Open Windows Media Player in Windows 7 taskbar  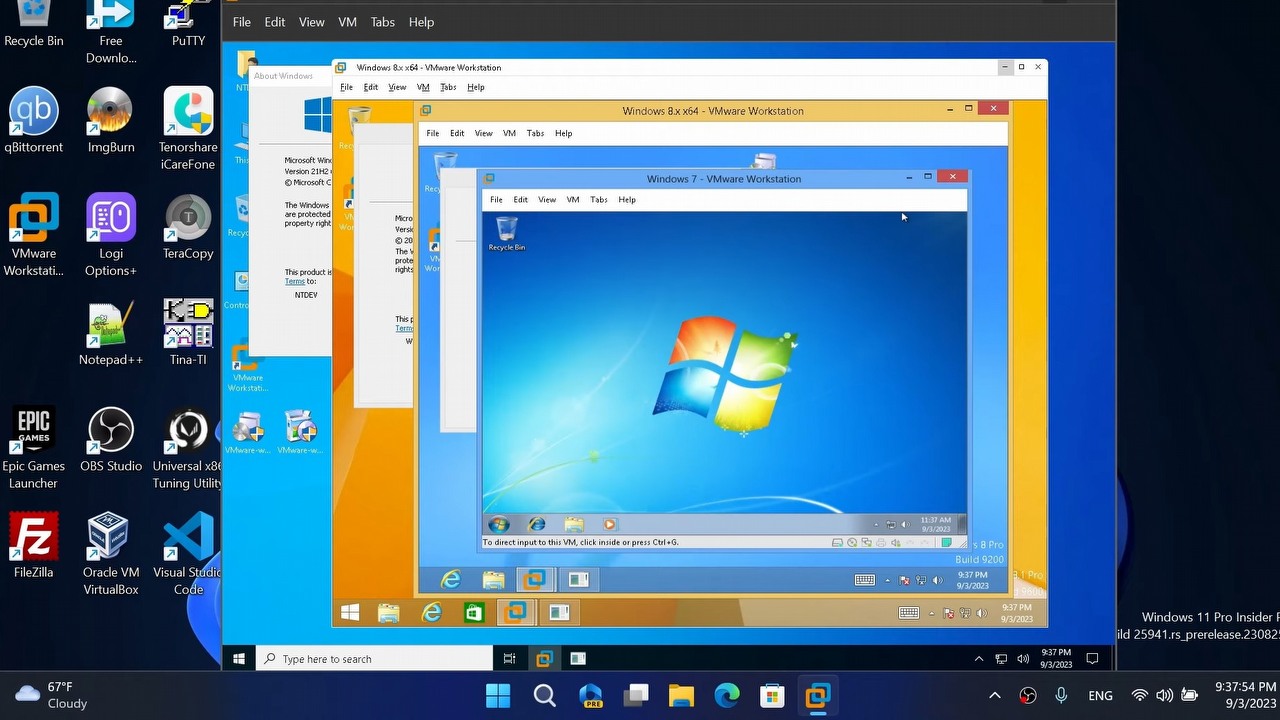coord(609,524)
